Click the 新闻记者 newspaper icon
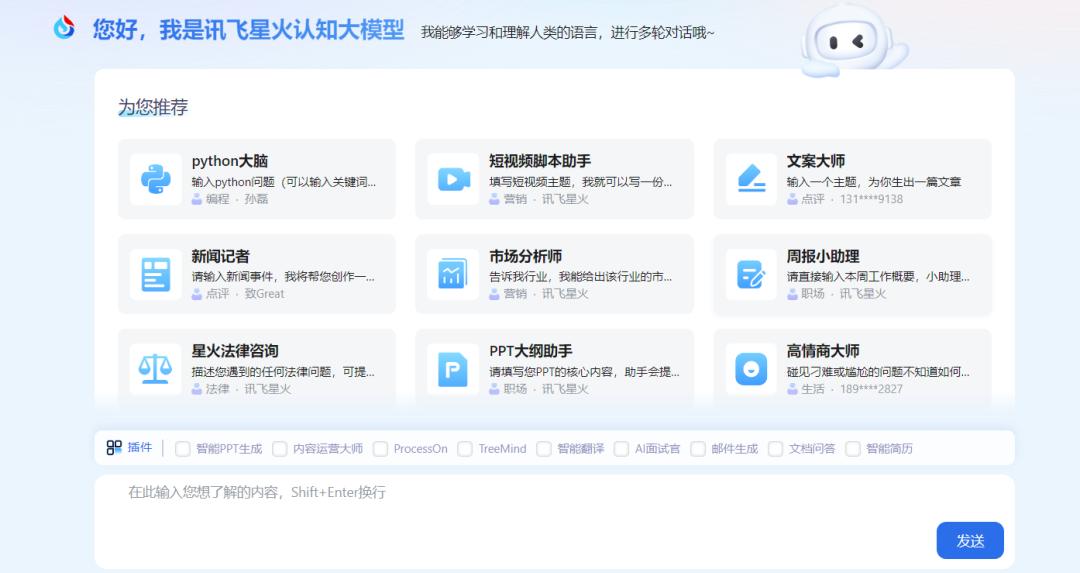 pyautogui.click(x=155, y=274)
